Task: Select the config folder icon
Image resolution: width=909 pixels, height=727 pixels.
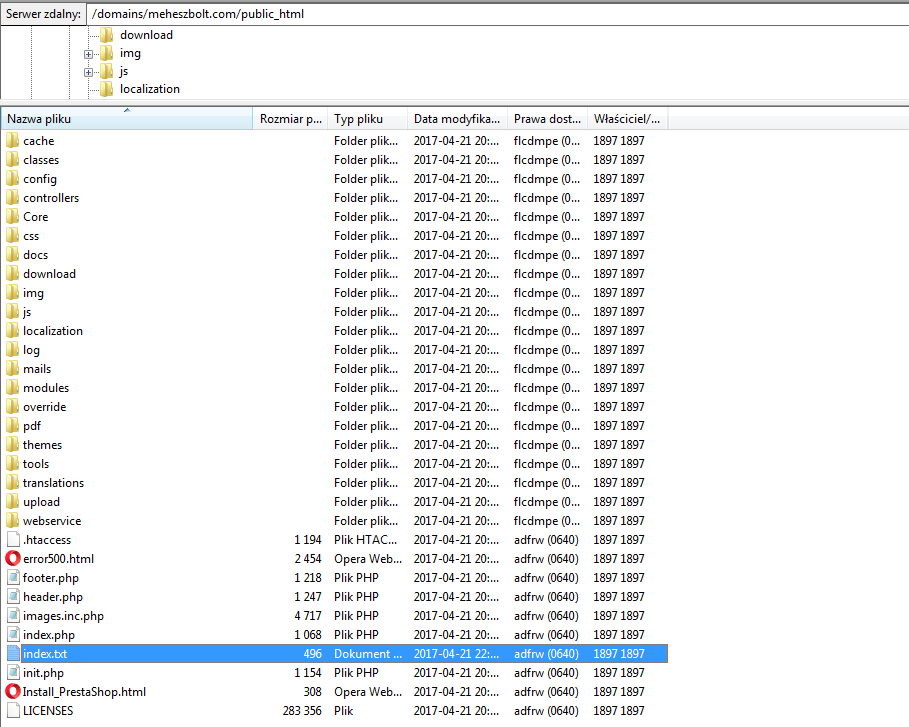Action: tap(13, 179)
